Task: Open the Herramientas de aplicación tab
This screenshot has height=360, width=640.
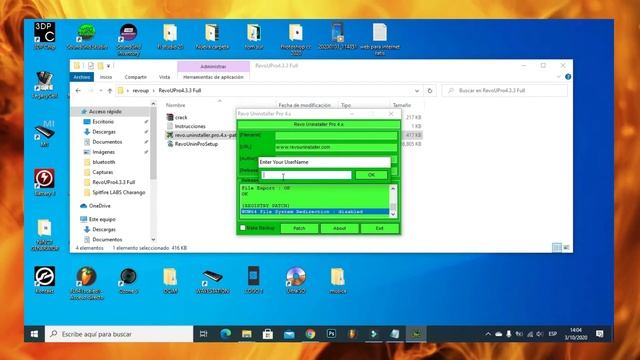Action: point(213,77)
